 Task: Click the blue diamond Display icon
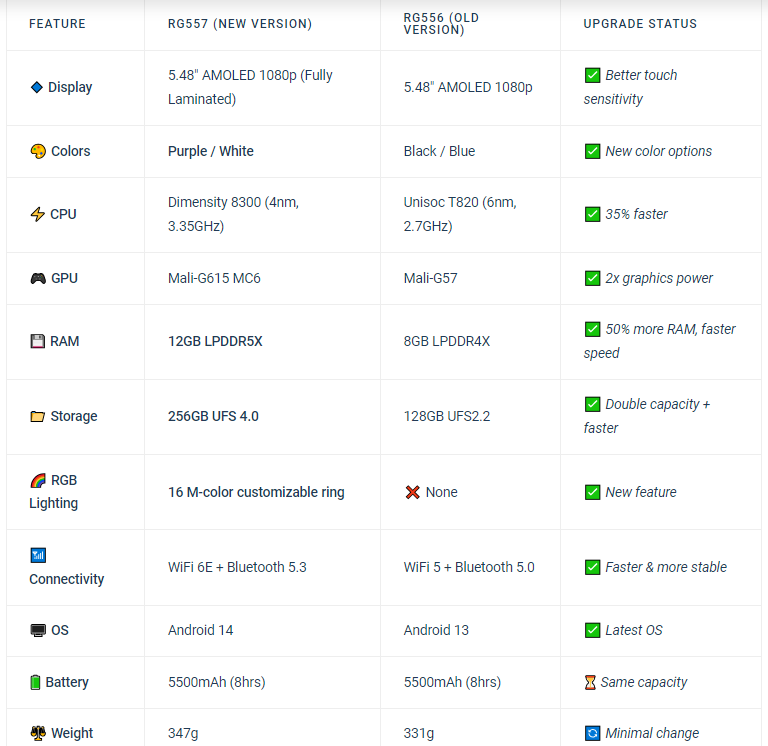click(37, 87)
